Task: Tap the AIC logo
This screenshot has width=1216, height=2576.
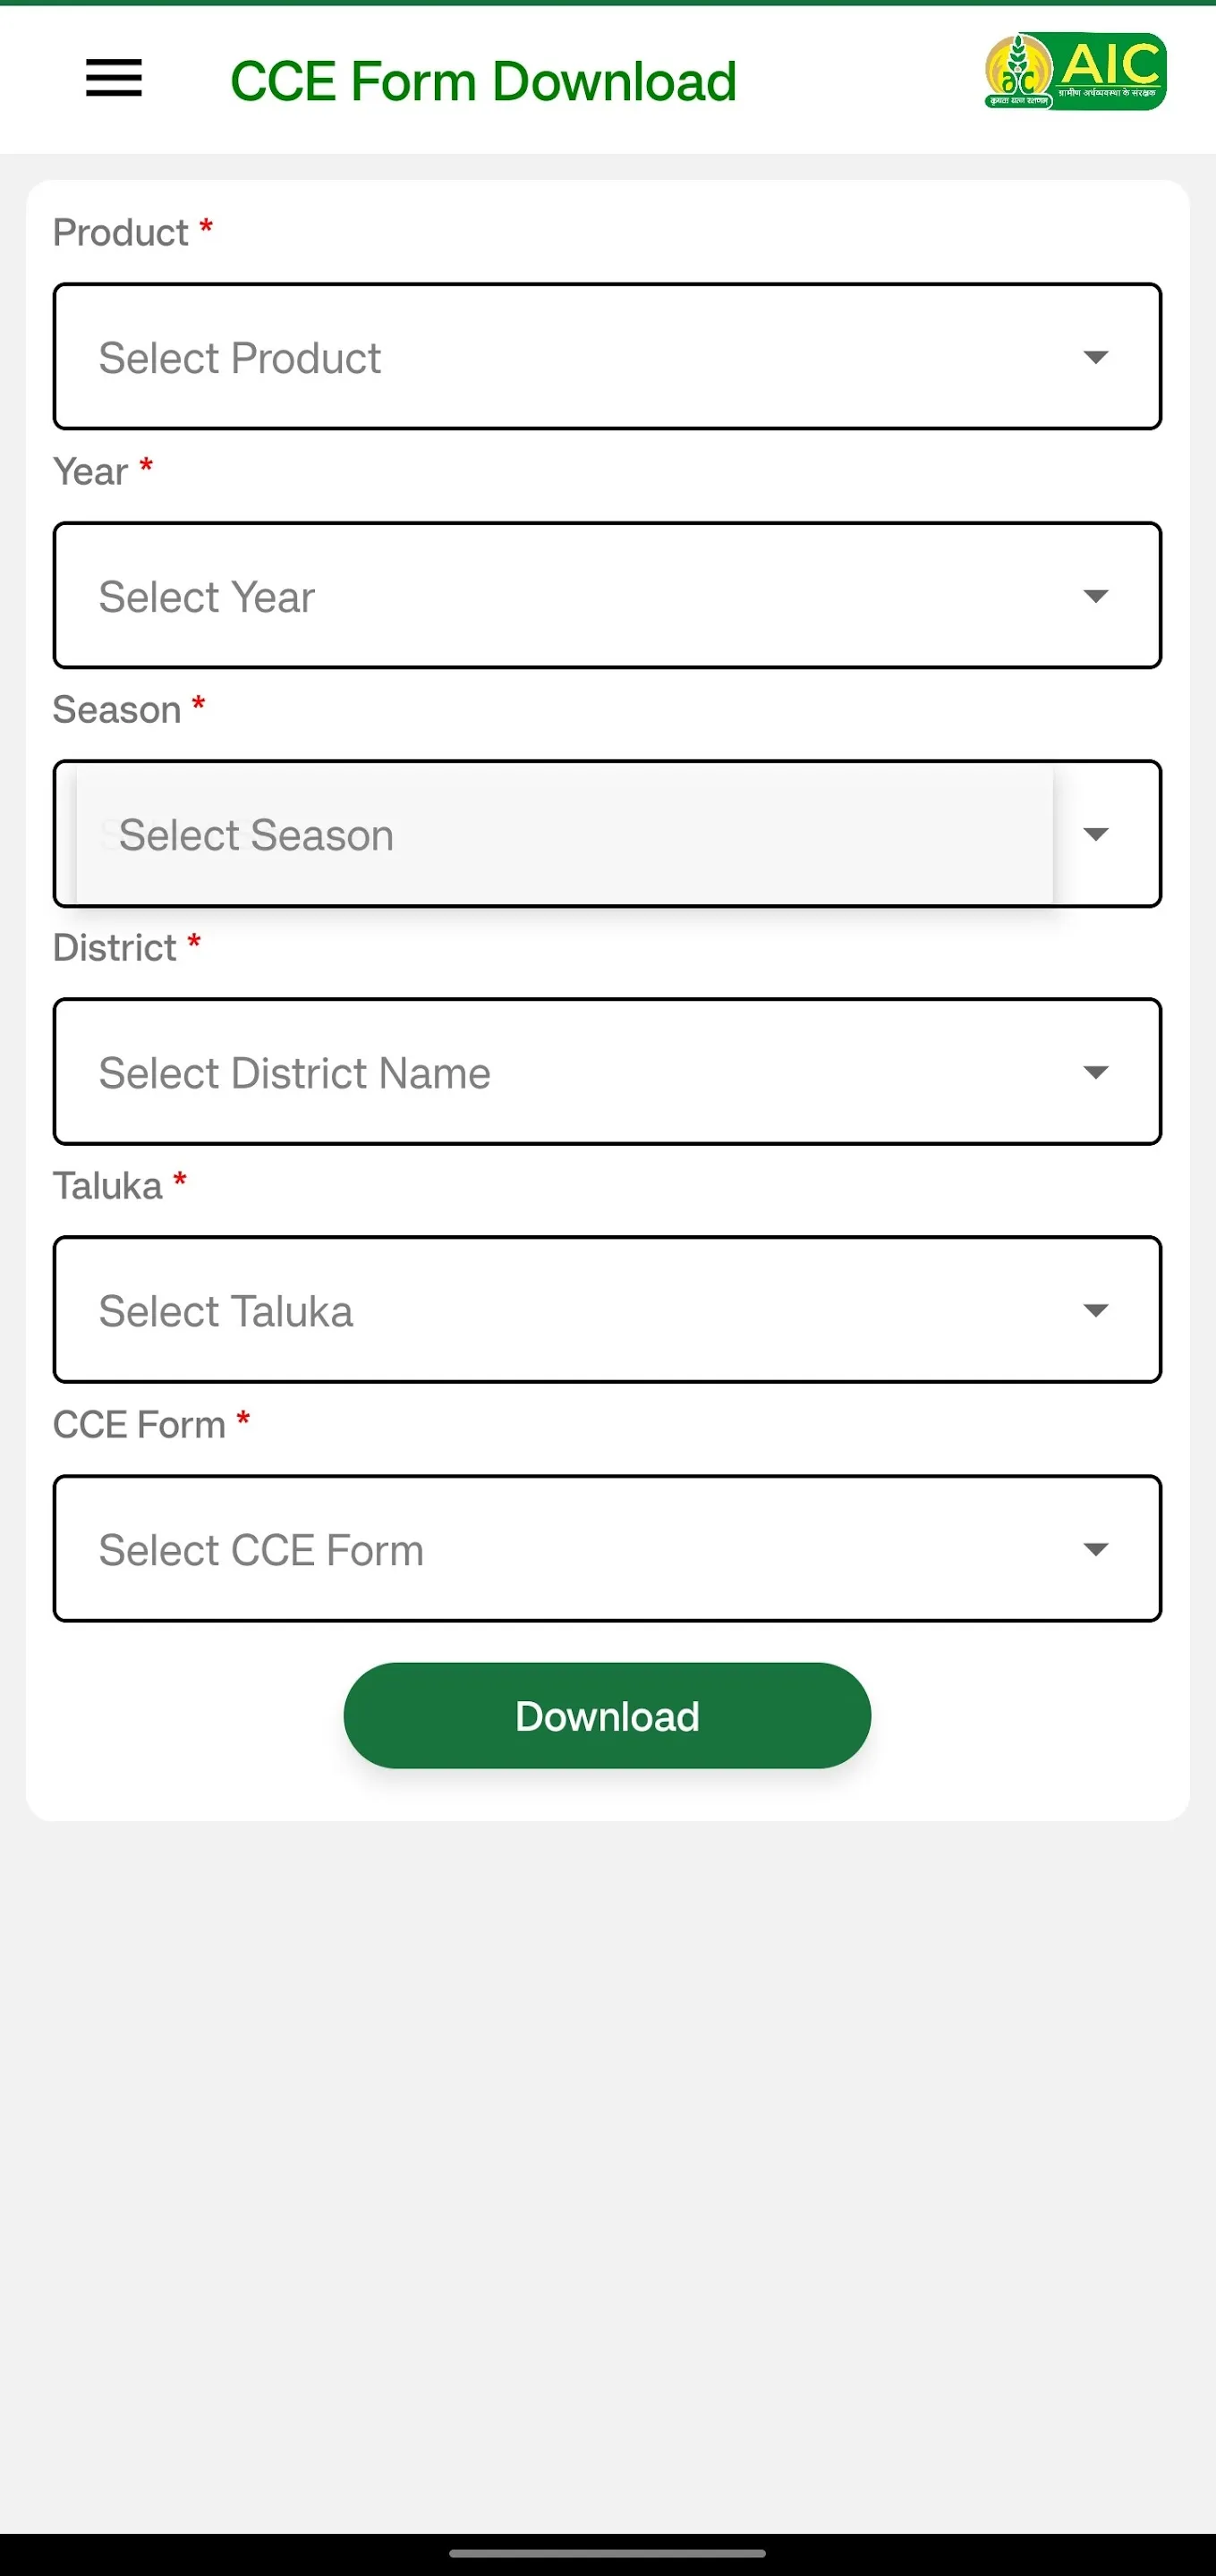Action: pyautogui.click(x=1075, y=72)
